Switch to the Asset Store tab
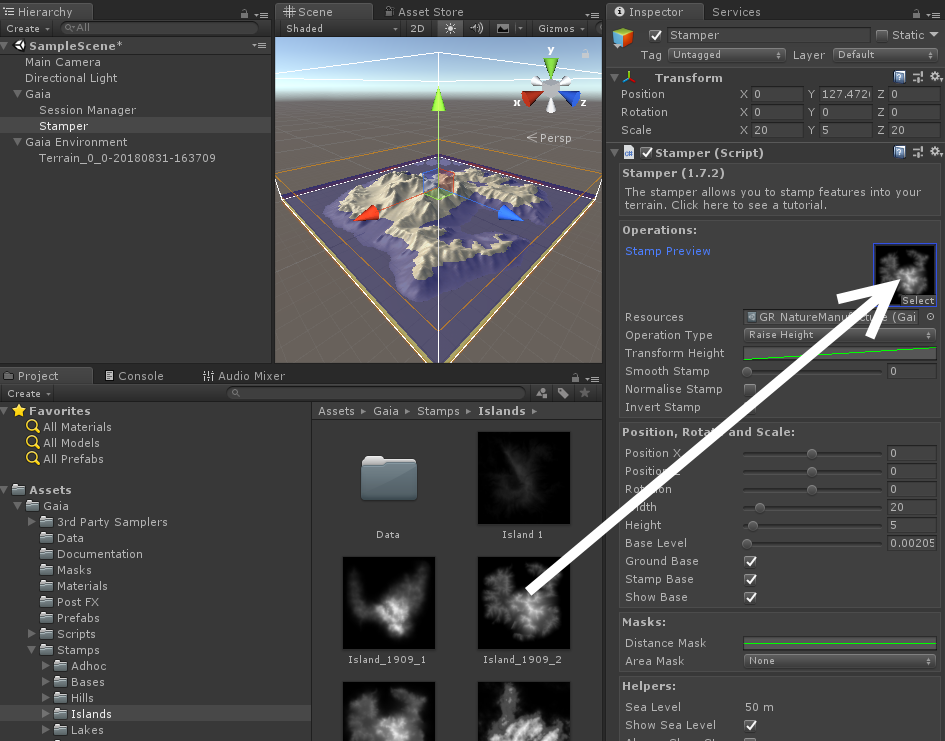This screenshot has width=945, height=741. coord(430,12)
